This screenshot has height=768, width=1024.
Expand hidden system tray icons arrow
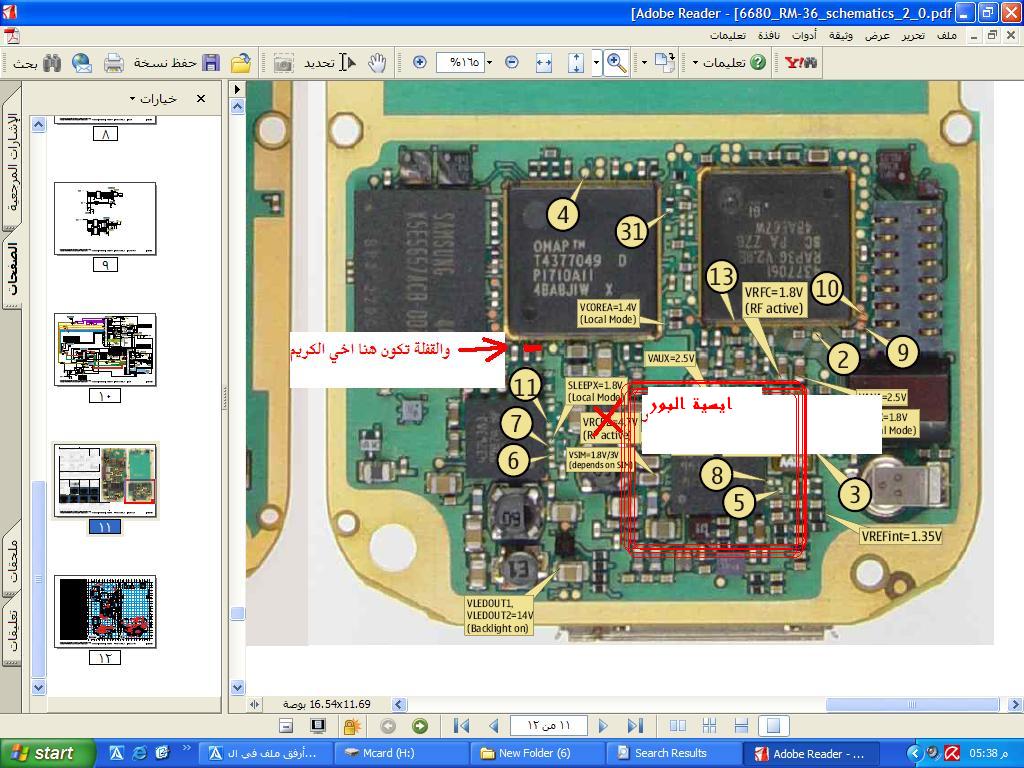915,753
